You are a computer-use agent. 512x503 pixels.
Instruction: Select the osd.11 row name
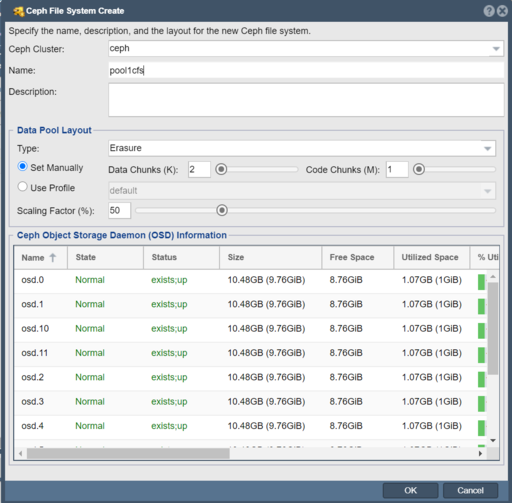click(35, 353)
